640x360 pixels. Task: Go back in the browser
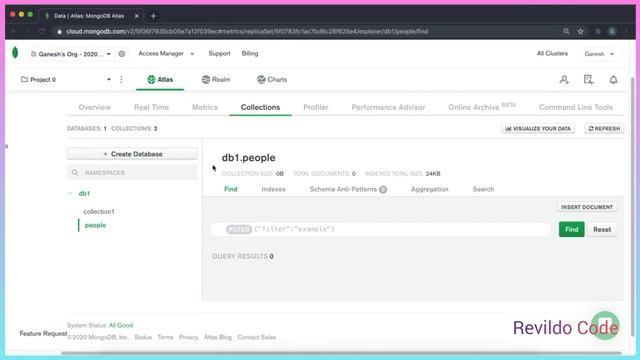pyautogui.click(x=14, y=31)
